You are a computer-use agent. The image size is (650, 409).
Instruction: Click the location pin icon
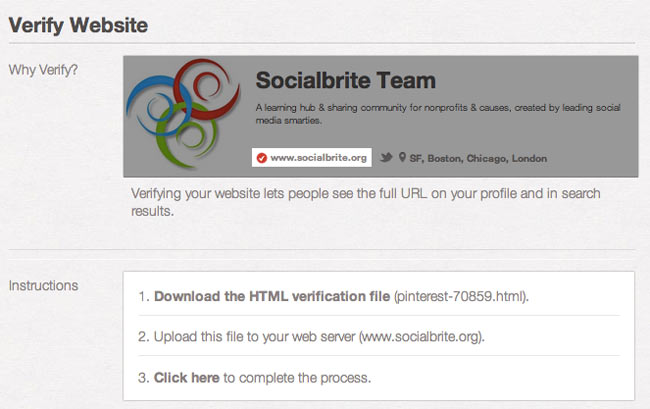[x=402, y=157]
